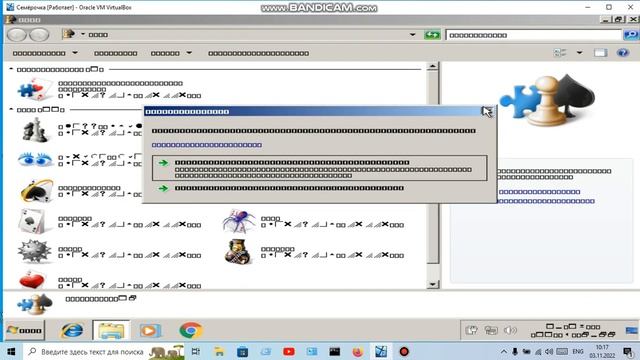Click the scrollbar up arrow in games list

click(432, 67)
